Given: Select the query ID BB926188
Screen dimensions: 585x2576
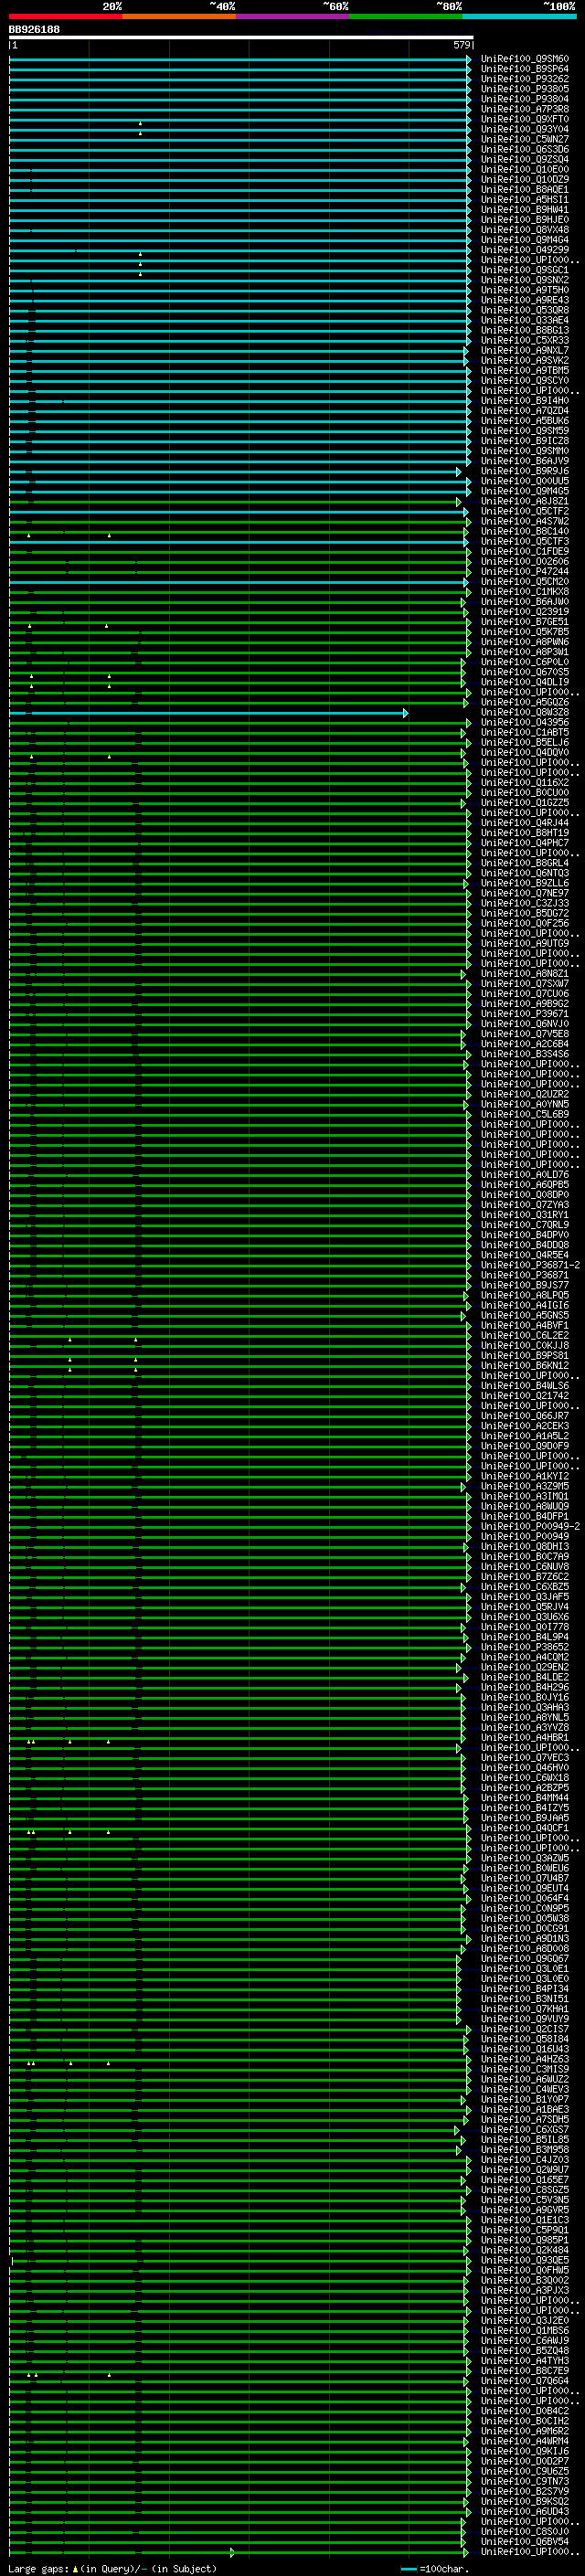Looking at the screenshot, I should click(x=34, y=29).
